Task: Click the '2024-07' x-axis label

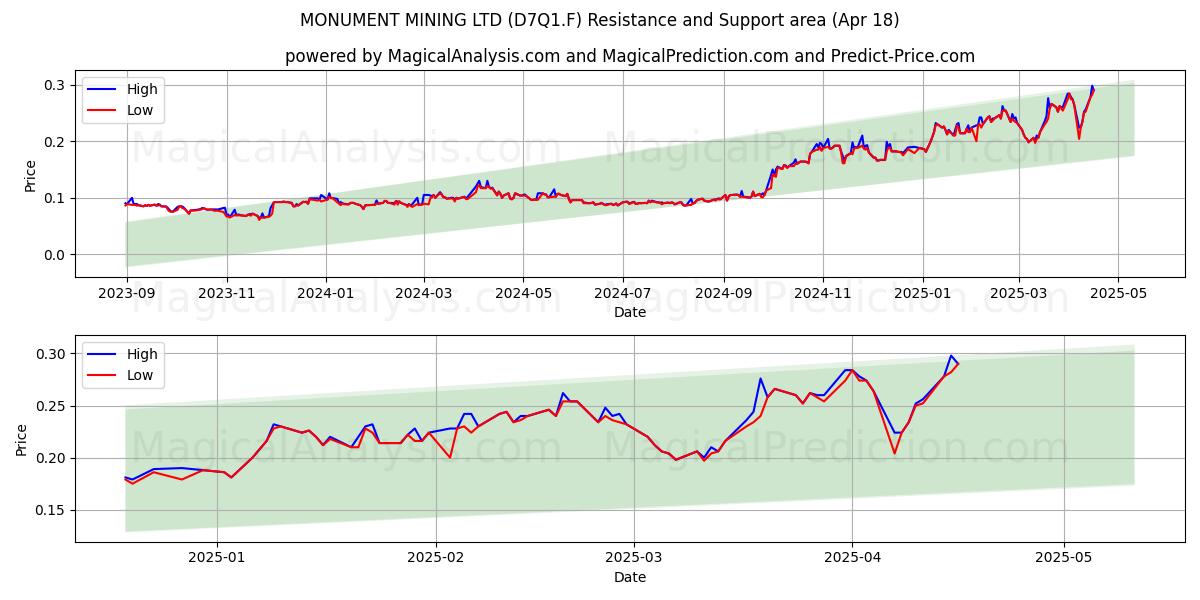Action: [x=623, y=294]
